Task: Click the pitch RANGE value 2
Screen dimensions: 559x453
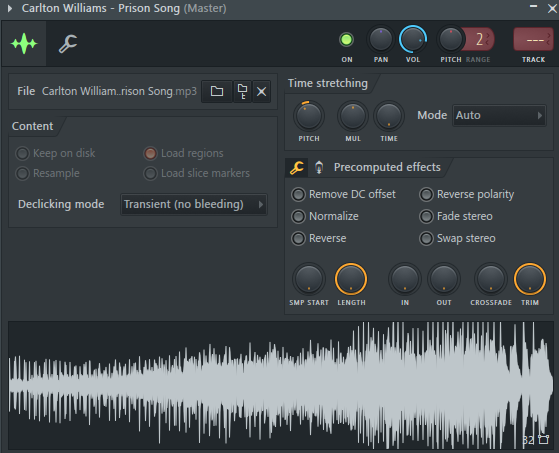Action: pos(479,39)
